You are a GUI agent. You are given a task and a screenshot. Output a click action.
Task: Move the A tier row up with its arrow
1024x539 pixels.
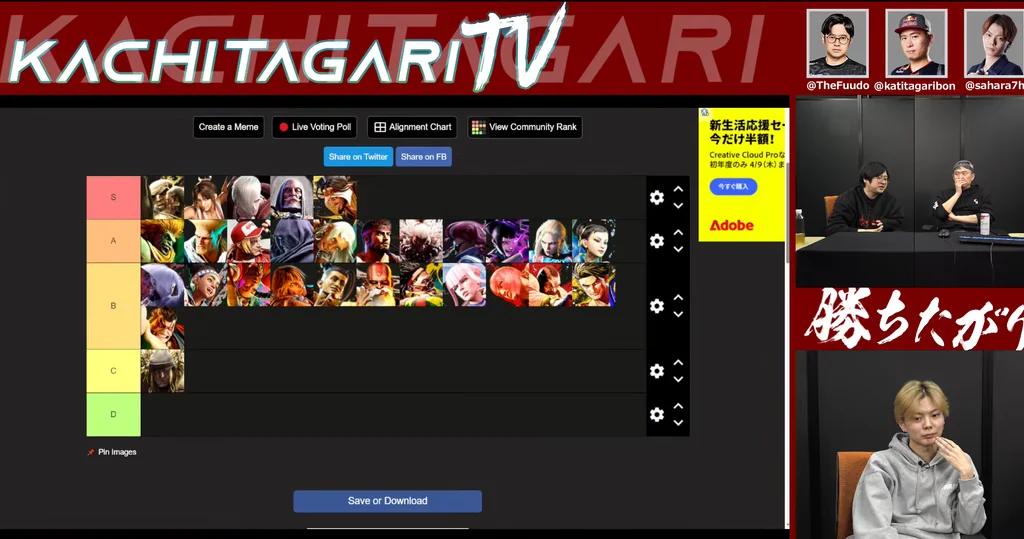click(679, 233)
